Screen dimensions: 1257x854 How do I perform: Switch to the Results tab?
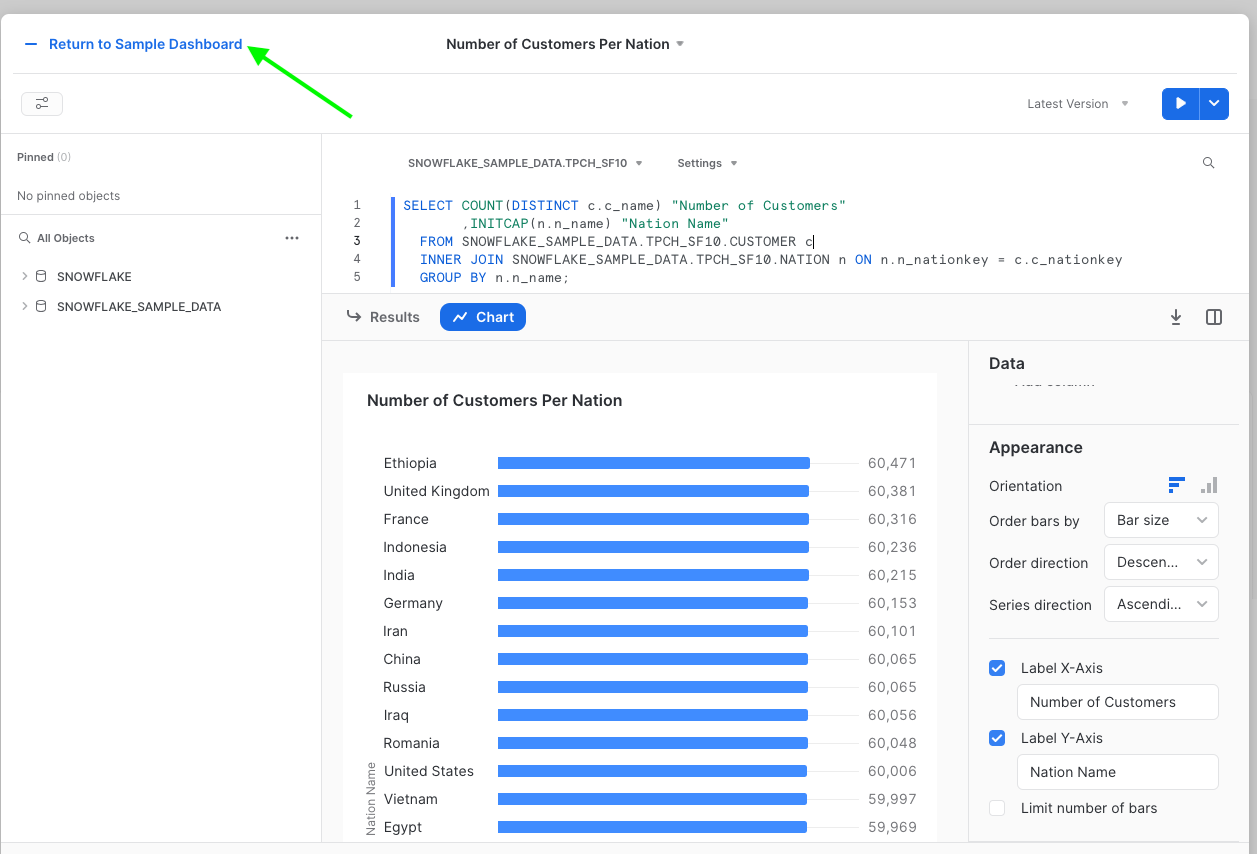pyautogui.click(x=383, y=317)
